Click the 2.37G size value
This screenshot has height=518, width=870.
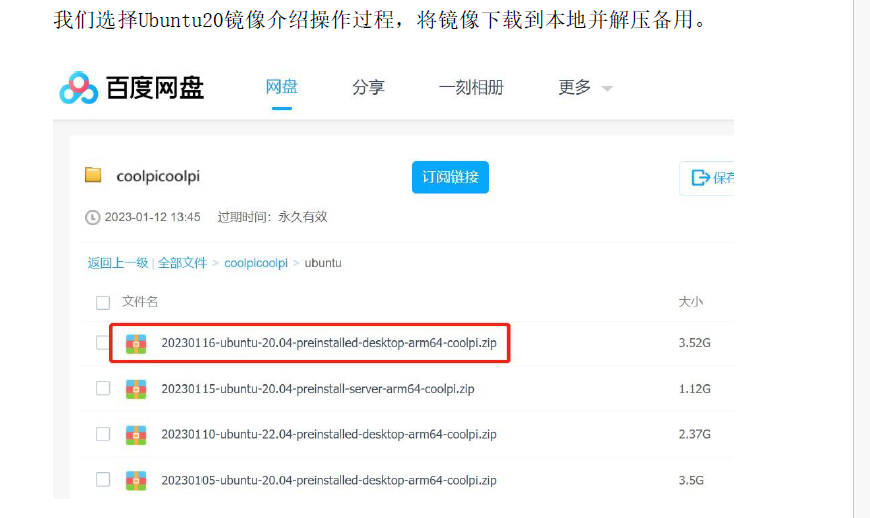[695, 434]
